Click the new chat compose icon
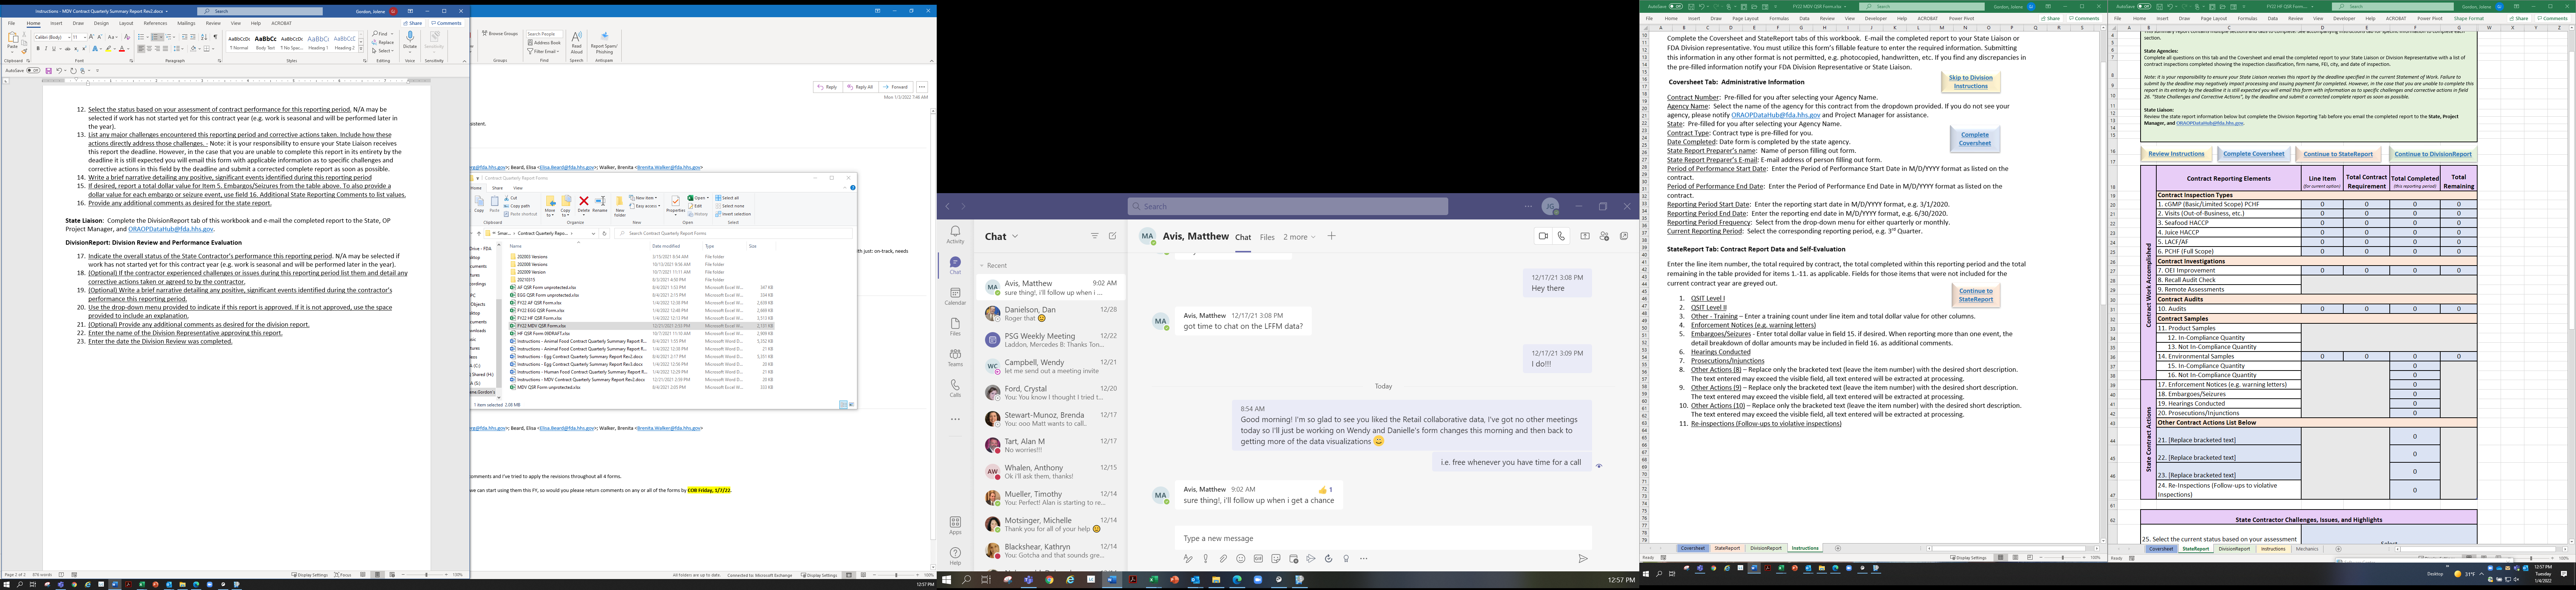2576x590 pixels. (x=1112, y=236)
